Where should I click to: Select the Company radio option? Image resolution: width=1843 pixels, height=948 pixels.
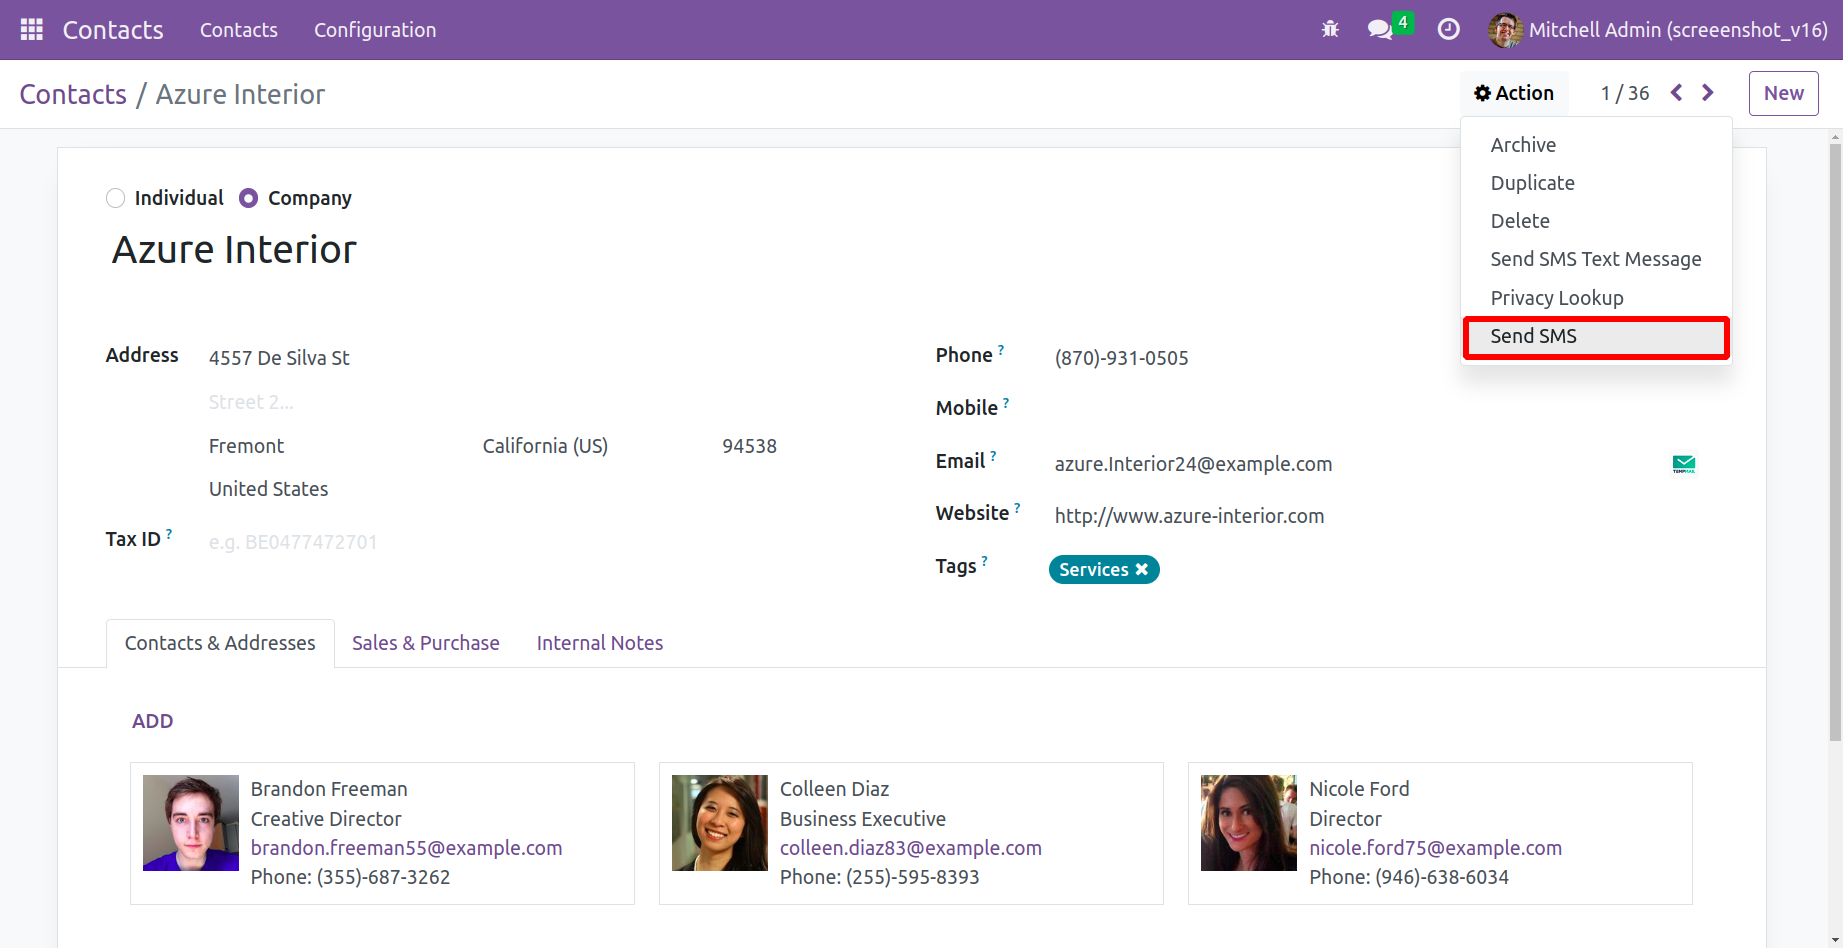[x=249, y=198]
